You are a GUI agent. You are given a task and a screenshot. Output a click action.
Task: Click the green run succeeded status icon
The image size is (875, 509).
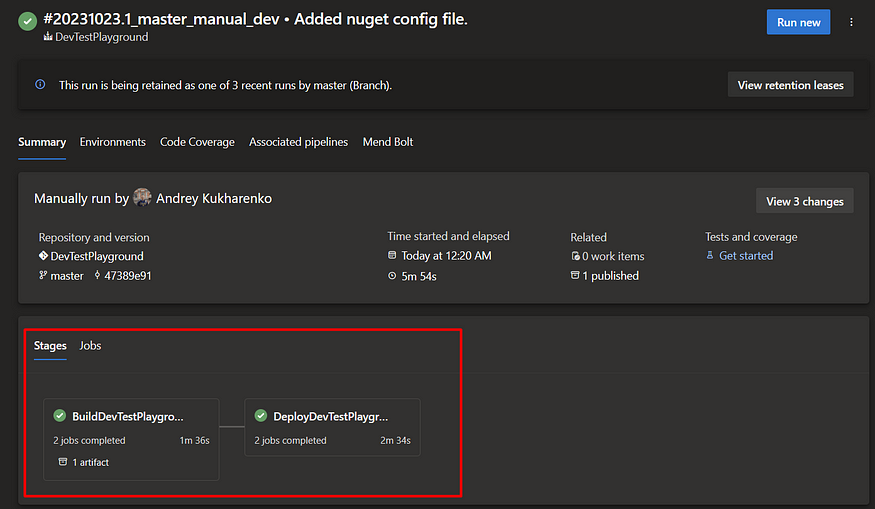tap(27, 22)
